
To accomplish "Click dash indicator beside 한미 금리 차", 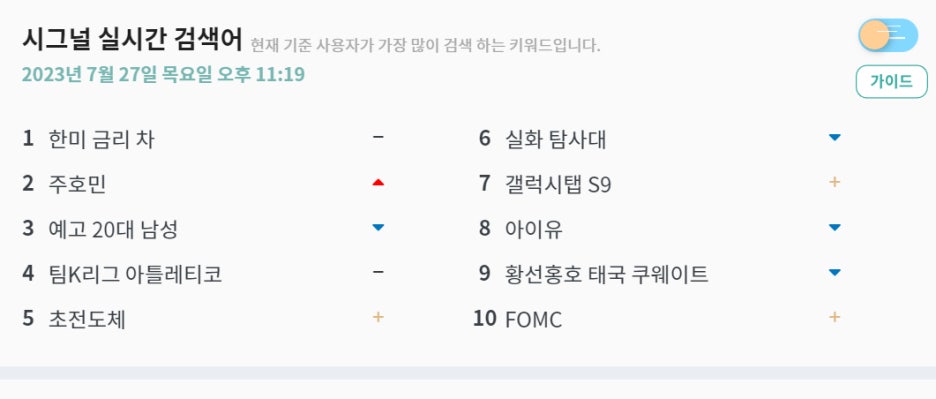I will (x=378, y=137).
